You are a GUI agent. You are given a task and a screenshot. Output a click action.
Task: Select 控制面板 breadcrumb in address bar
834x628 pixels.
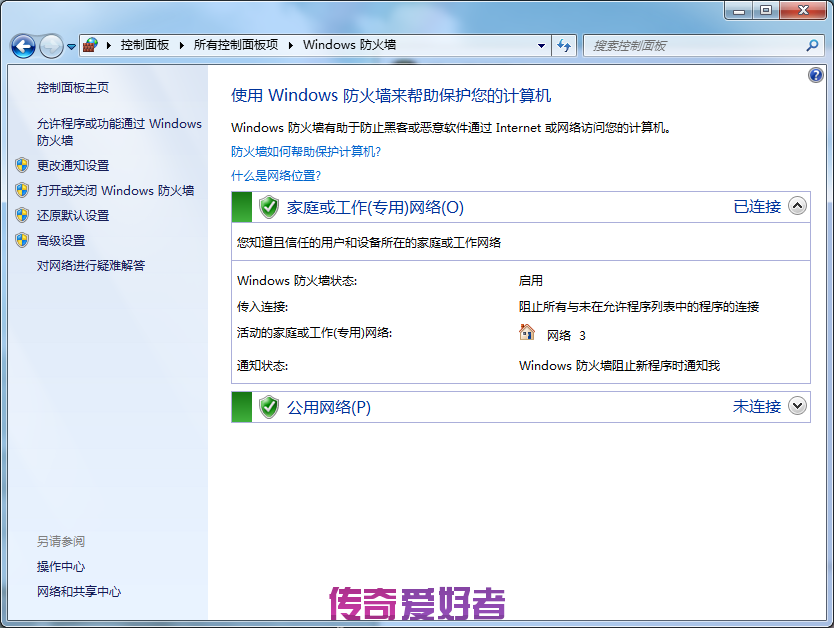point(145,45)
